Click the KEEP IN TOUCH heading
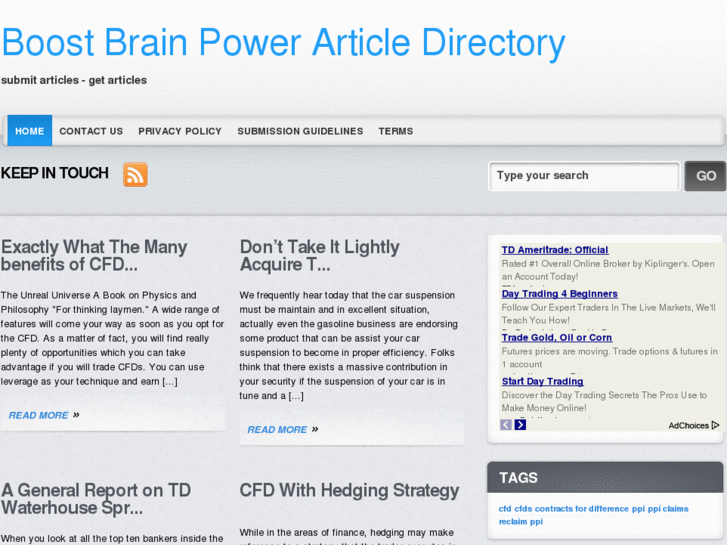Image resolution: width=727 pixels, height=545 pixels. (54, 173)
